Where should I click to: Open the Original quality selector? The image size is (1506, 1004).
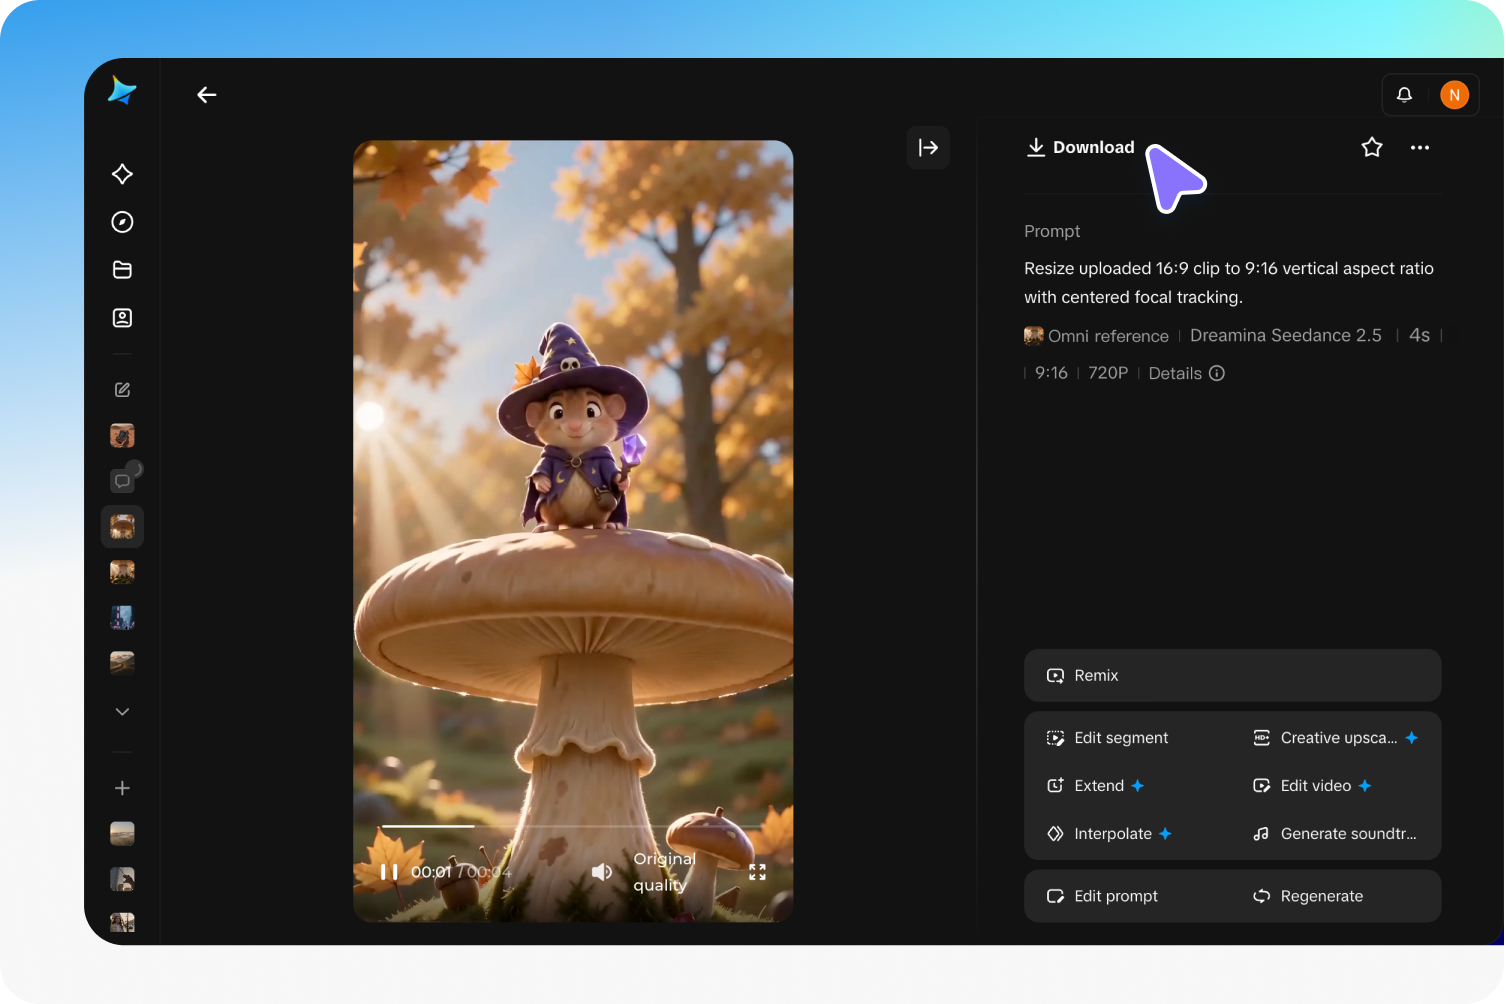coord(664,872)
